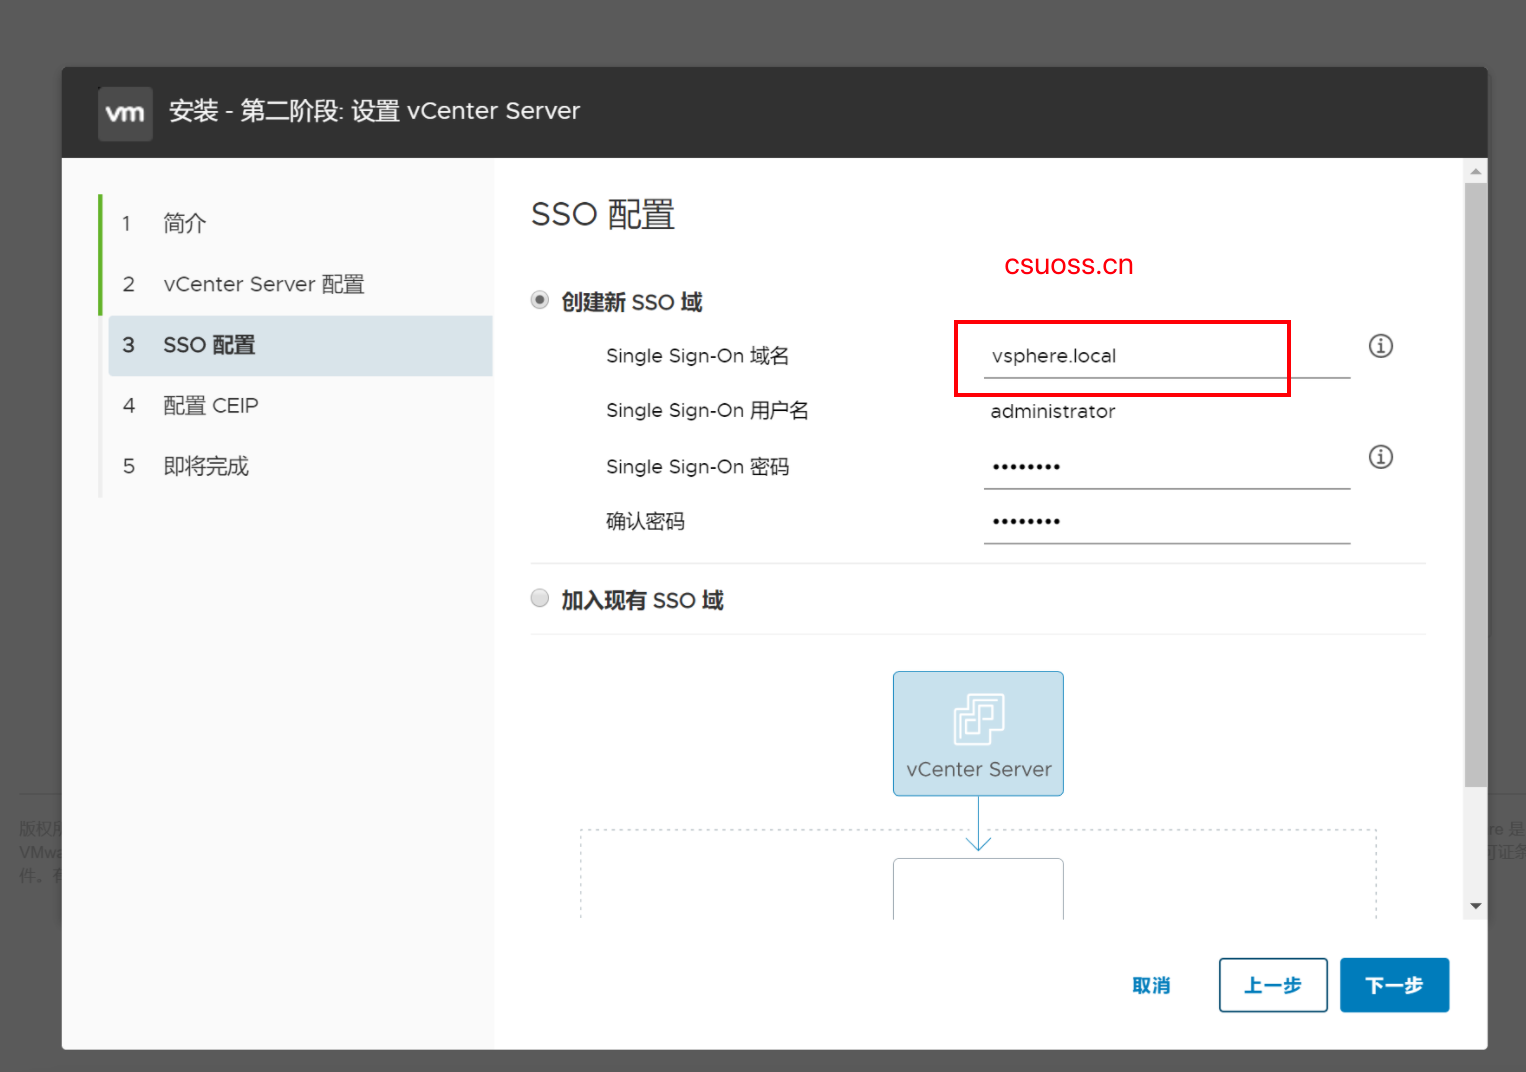Viewport: 1526px width, 1072px height.
Task: Select step 3 SSO 配置
Action: click(300, 346)
